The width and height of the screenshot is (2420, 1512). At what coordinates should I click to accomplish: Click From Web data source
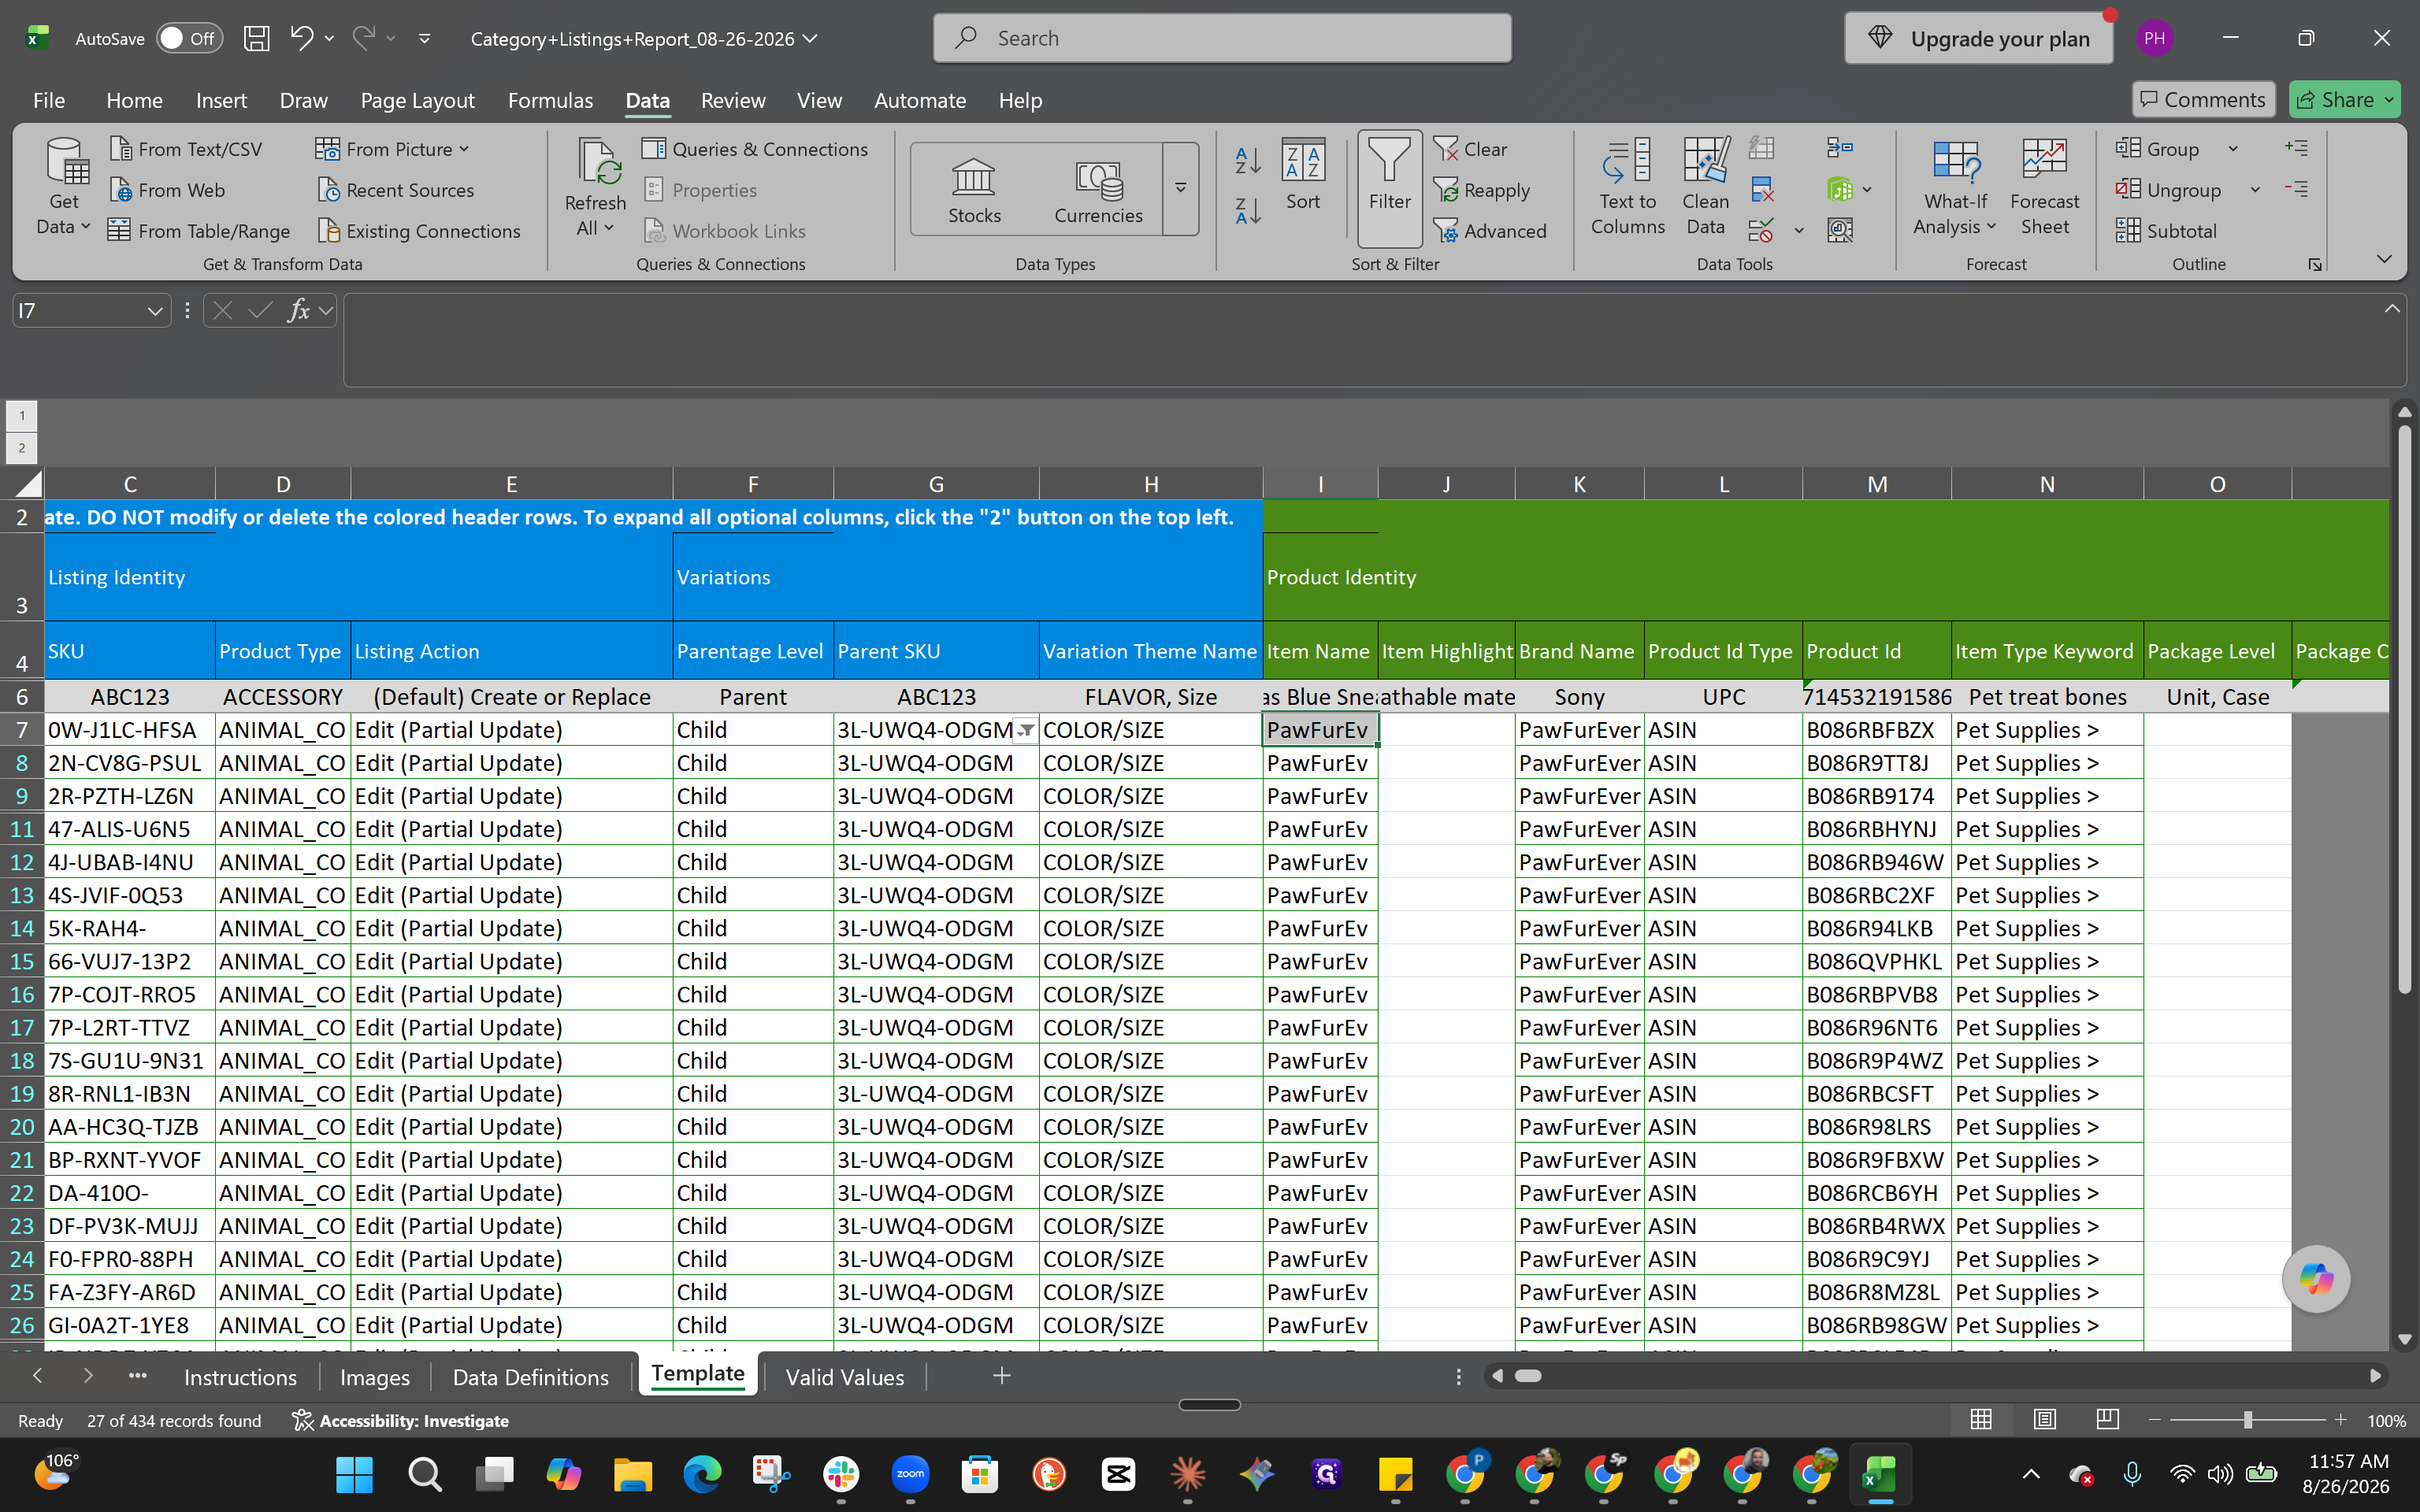click(x=167, y=190)
